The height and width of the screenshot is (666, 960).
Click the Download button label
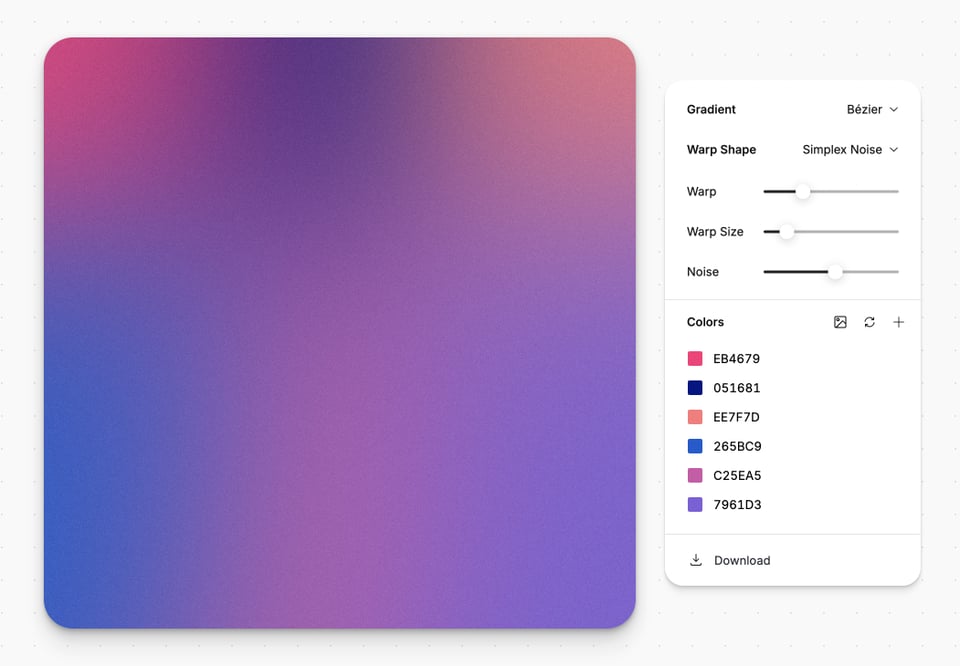[742, 560]
